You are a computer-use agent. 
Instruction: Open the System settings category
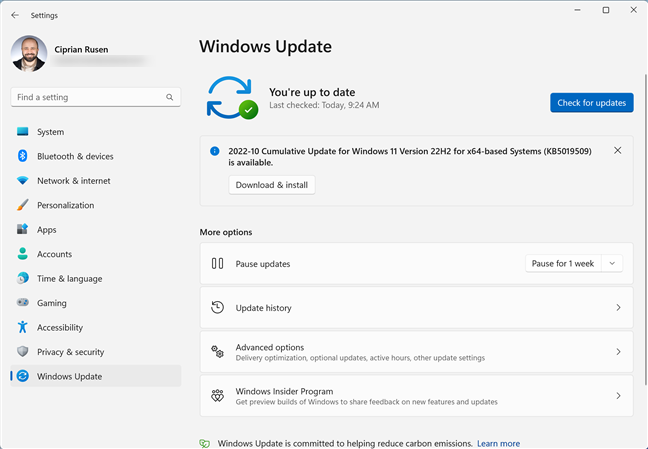95,132
